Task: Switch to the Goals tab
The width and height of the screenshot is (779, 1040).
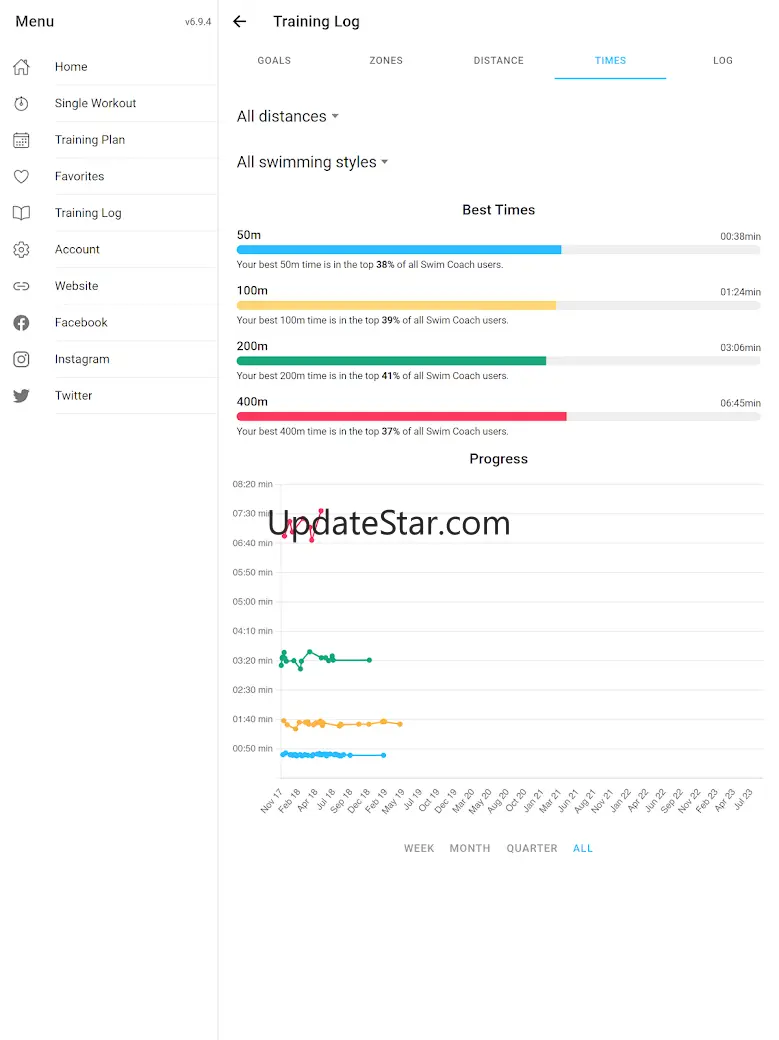Action: click(274, 60)
